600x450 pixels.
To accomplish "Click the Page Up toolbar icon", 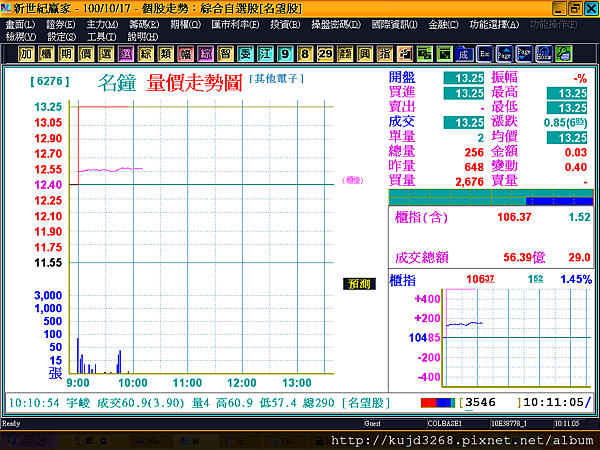I will tap(504, 54).
